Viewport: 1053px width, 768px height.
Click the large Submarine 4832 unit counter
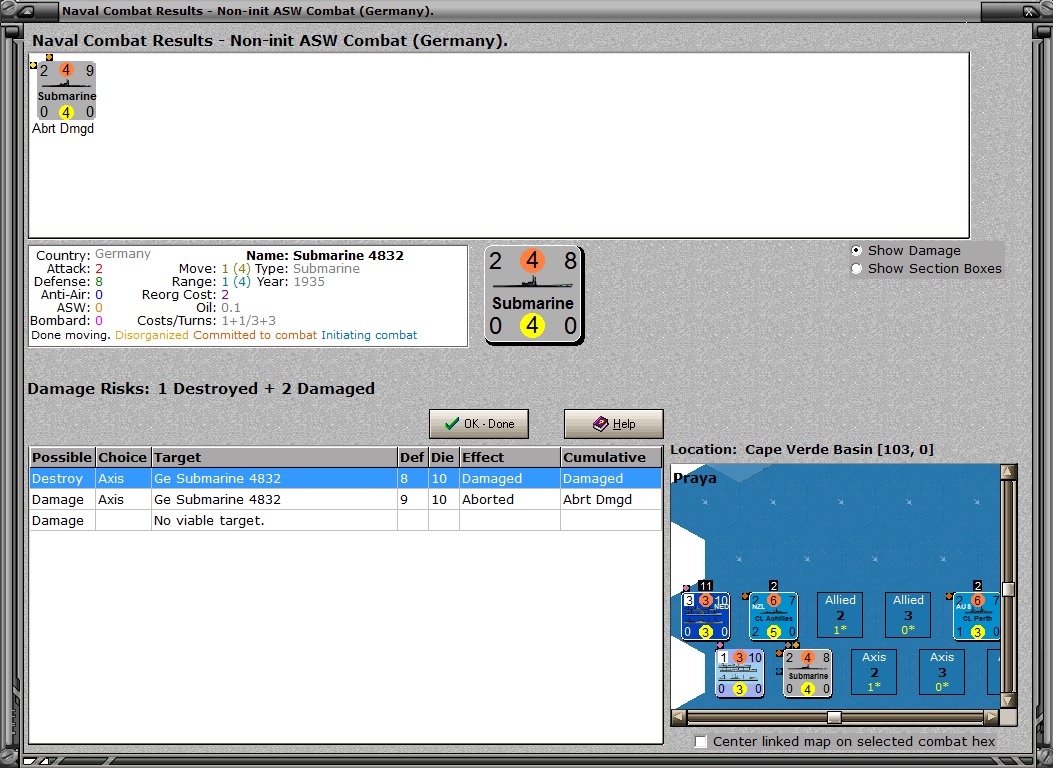(x=533, y=295)
